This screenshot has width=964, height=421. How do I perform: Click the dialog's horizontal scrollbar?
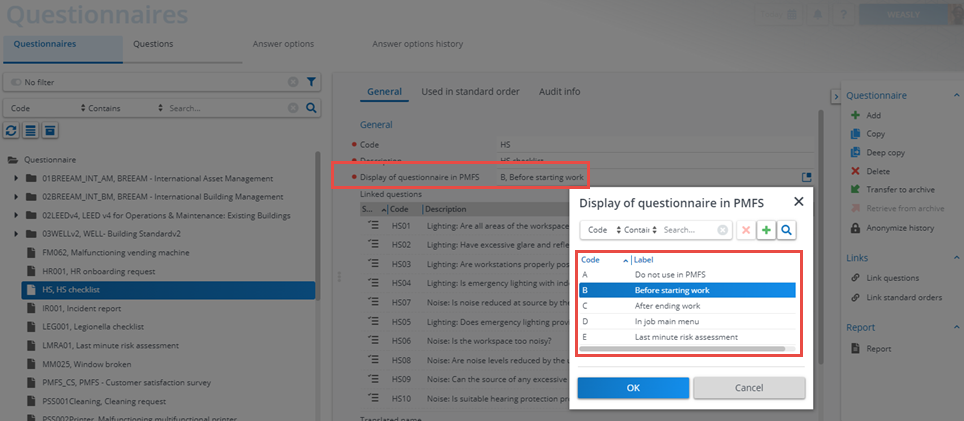pyautogui.click(x=685, y=349)
